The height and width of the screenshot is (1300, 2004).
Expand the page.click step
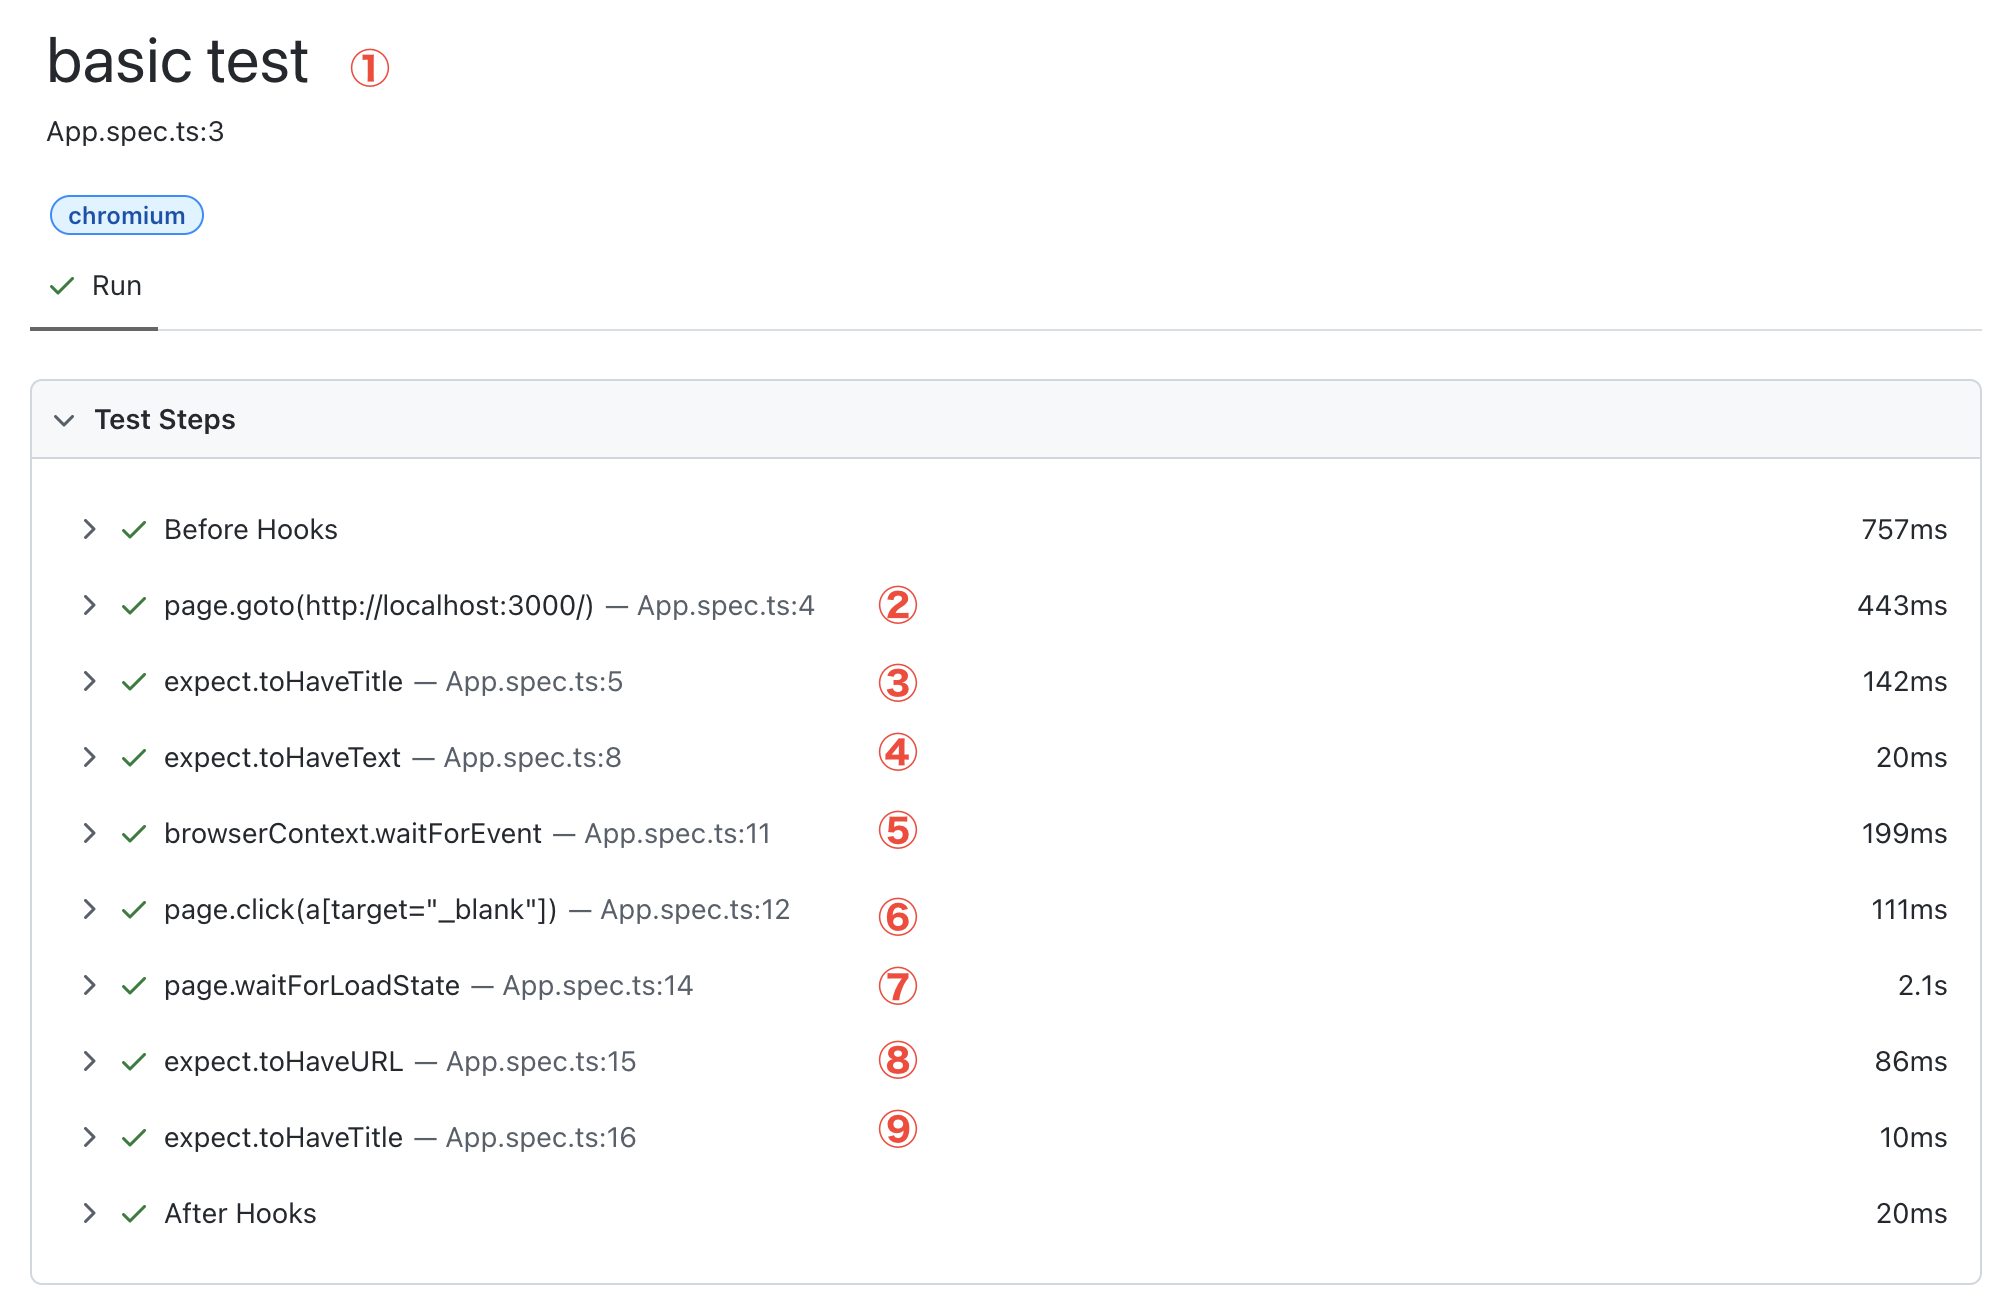point(90,909)
